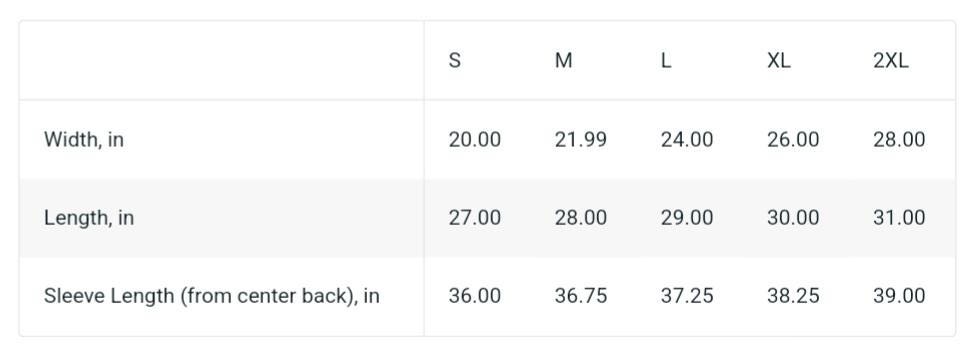This screenshot has width=978, height=363.
Task: Select the L size column header
Action: click(x=666, y=60)
